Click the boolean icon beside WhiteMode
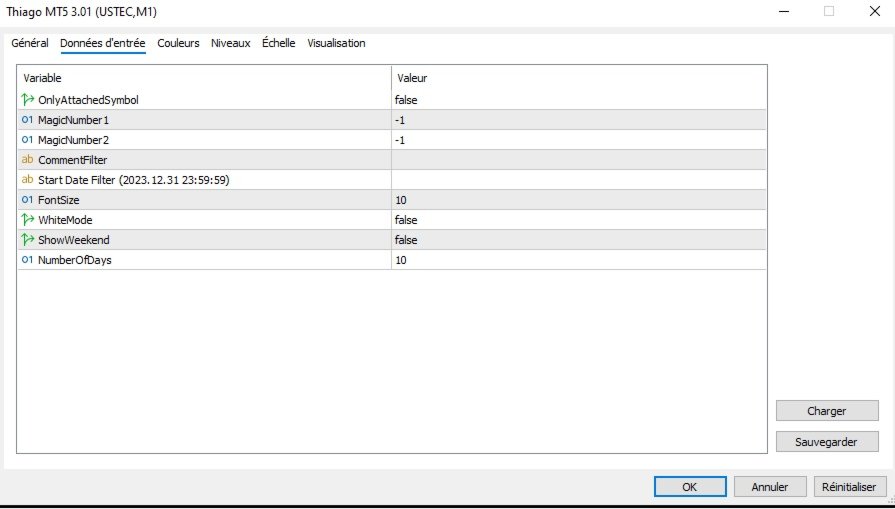Image resolution: width=895 pixels, height=509 pixels. (x=27, y=220)
